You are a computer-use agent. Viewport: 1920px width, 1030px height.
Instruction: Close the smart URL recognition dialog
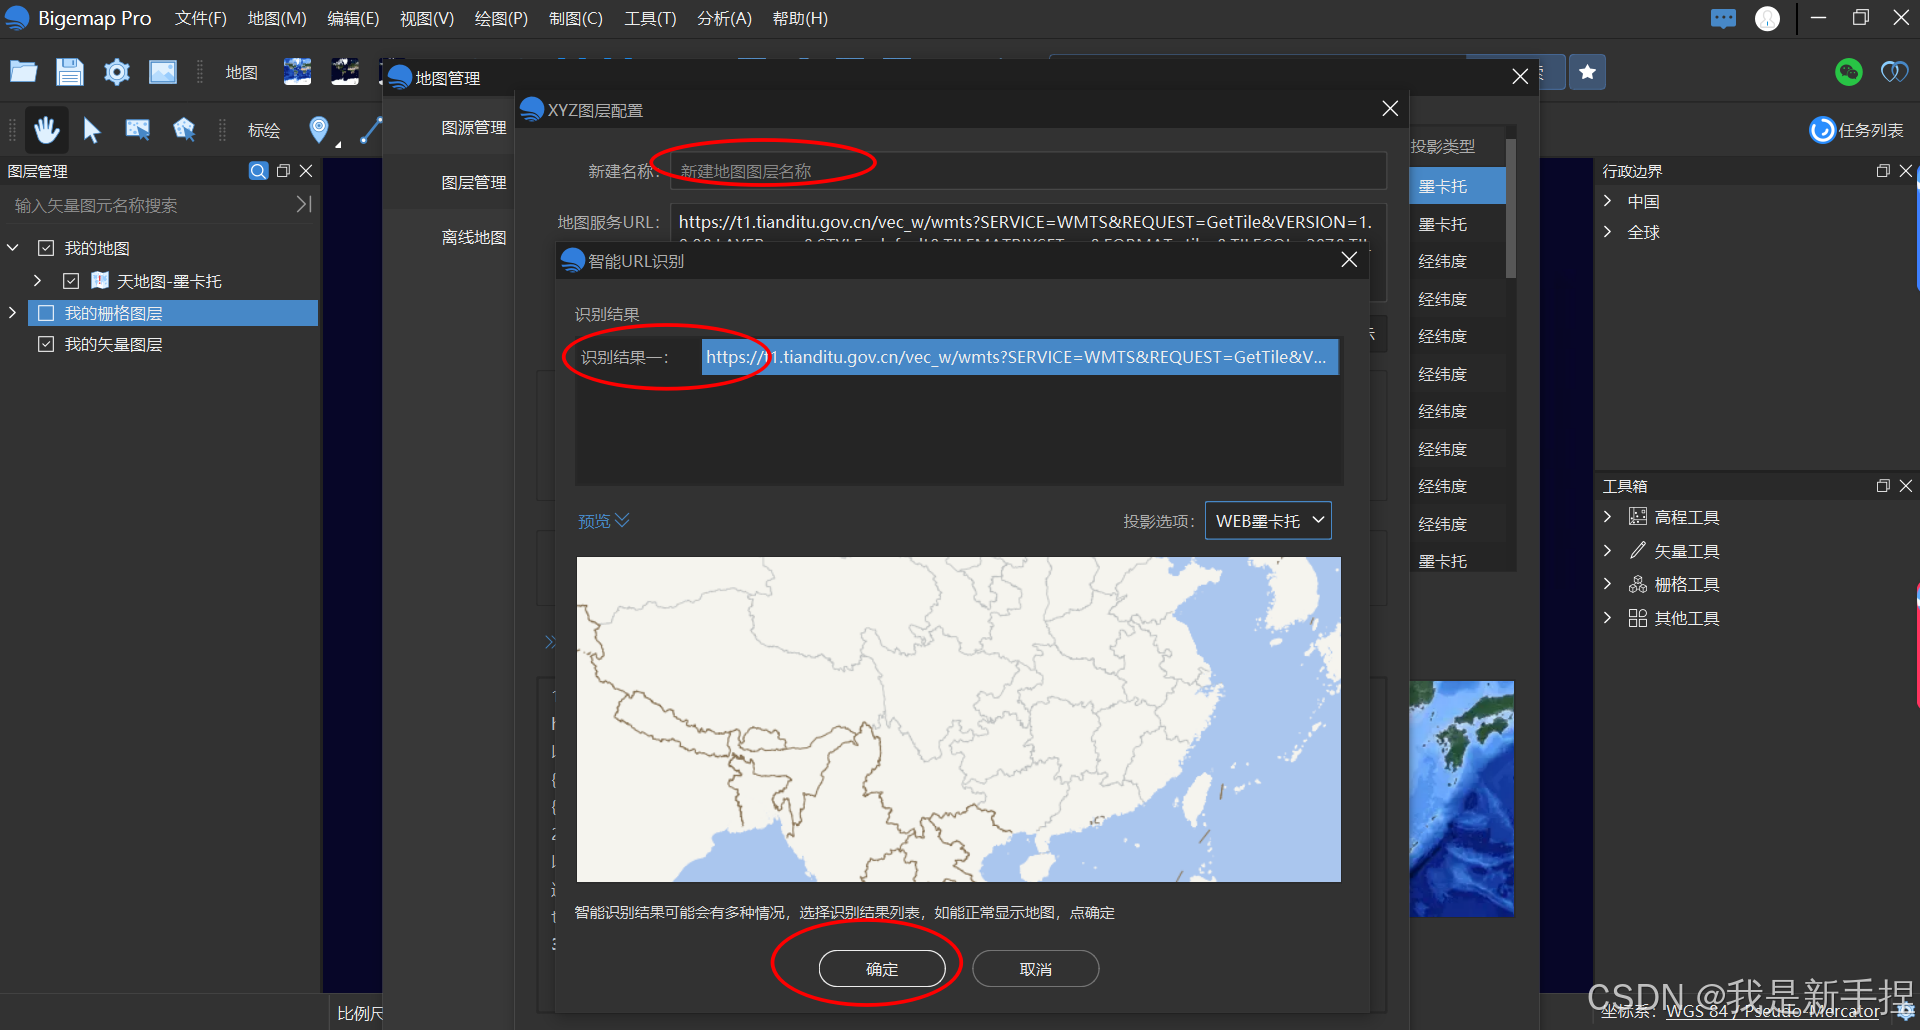1349,260
